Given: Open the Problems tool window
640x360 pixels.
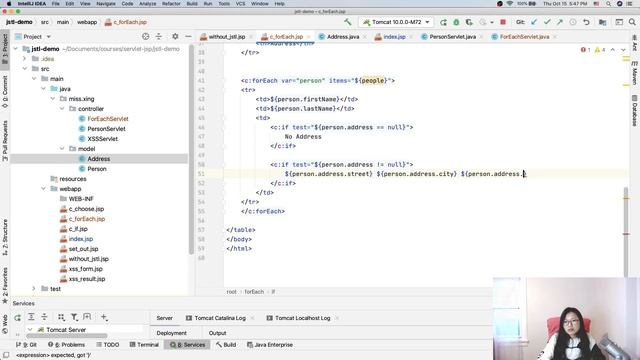Looking at the screenshot, I should [x=67, y=345].
